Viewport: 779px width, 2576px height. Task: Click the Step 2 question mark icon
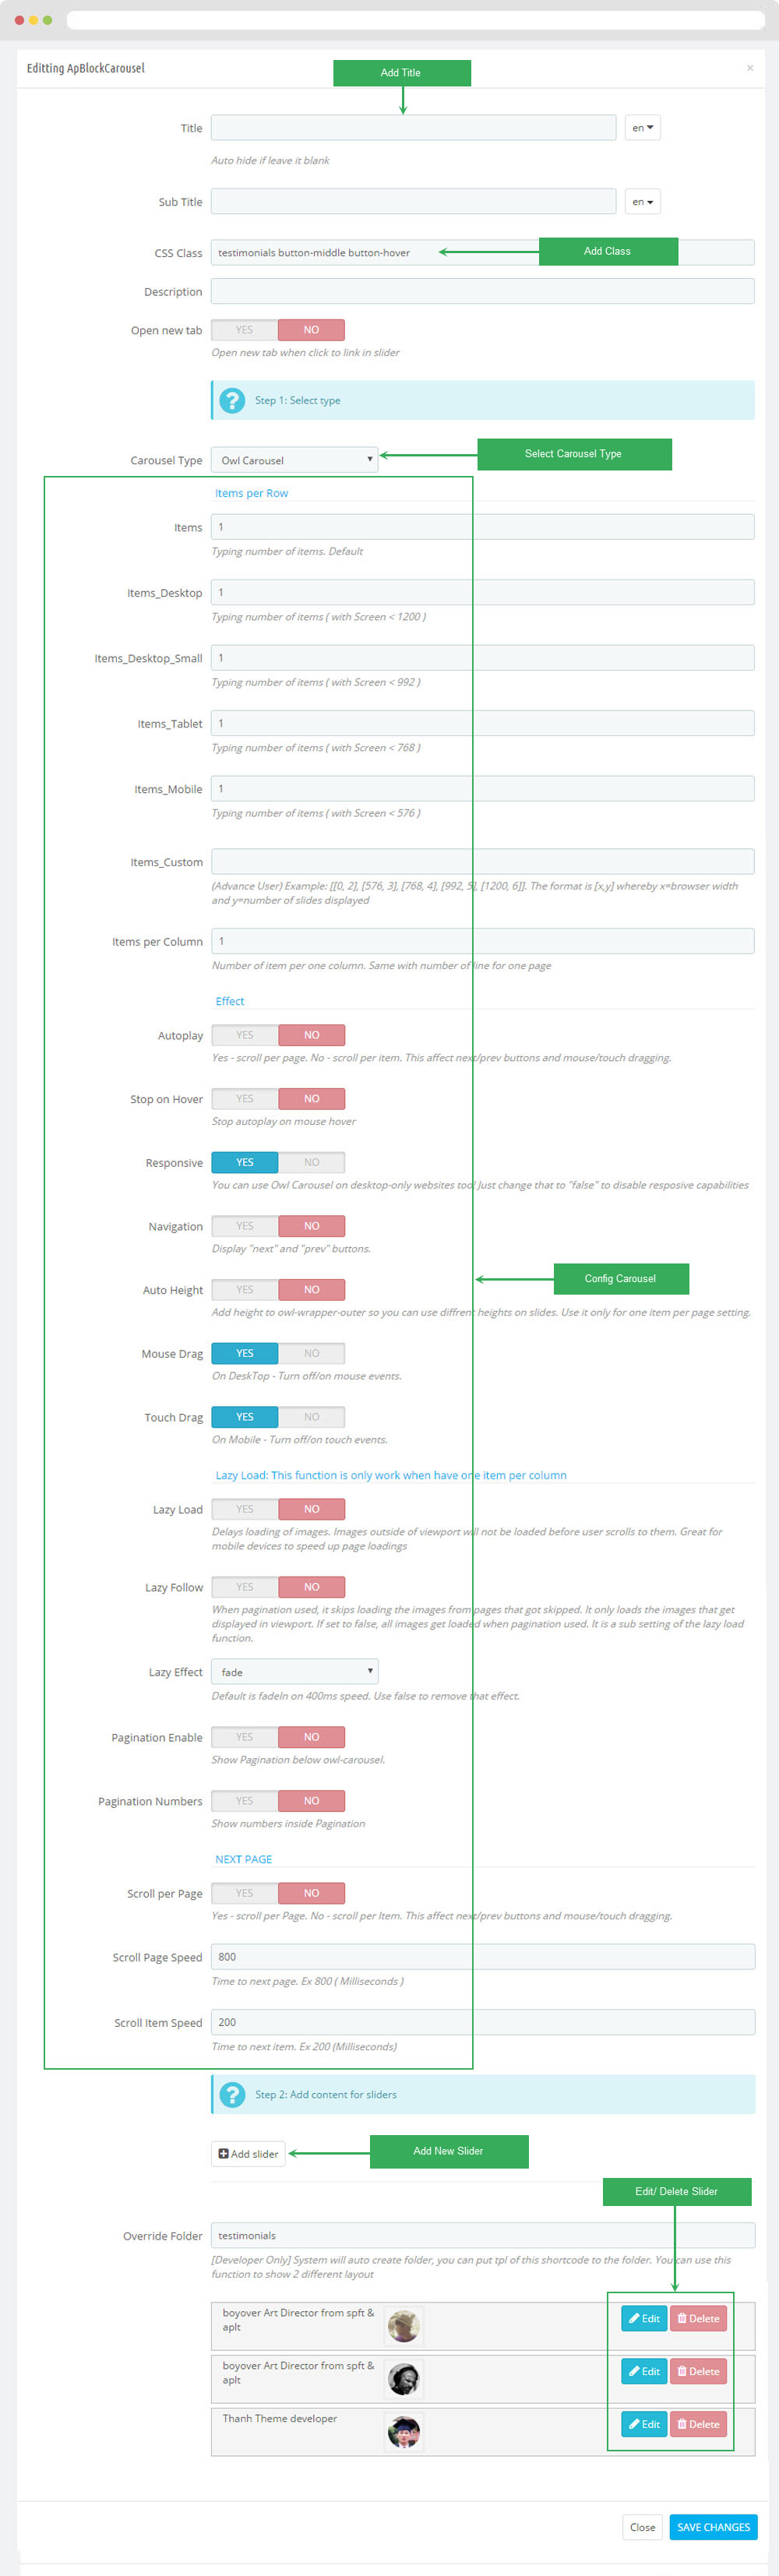tap(232, 2094)
